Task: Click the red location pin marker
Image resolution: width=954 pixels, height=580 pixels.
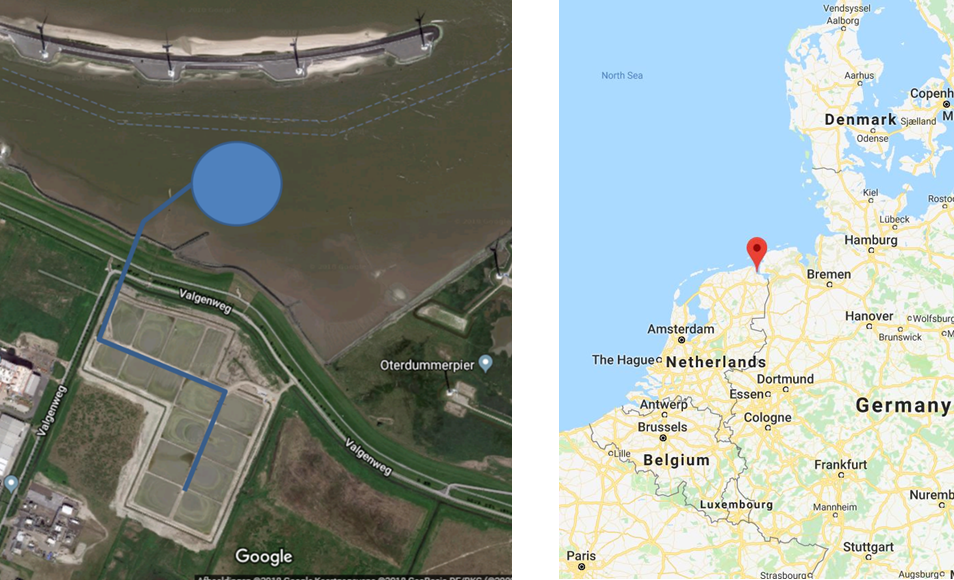Action: point(756,253)
